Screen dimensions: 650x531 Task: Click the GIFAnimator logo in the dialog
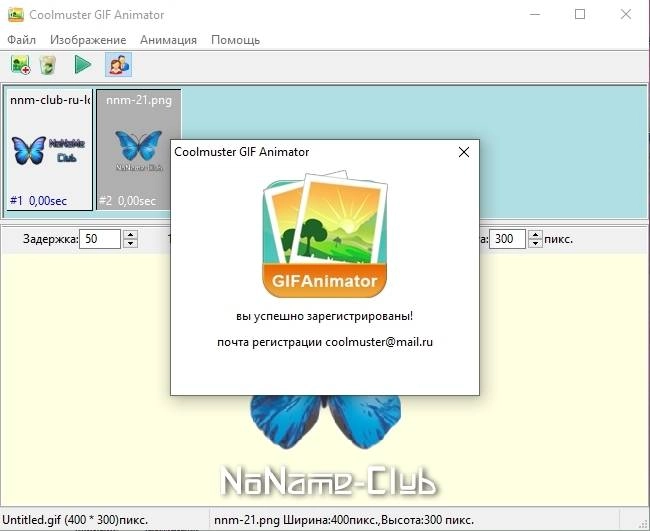click(325, 234)
